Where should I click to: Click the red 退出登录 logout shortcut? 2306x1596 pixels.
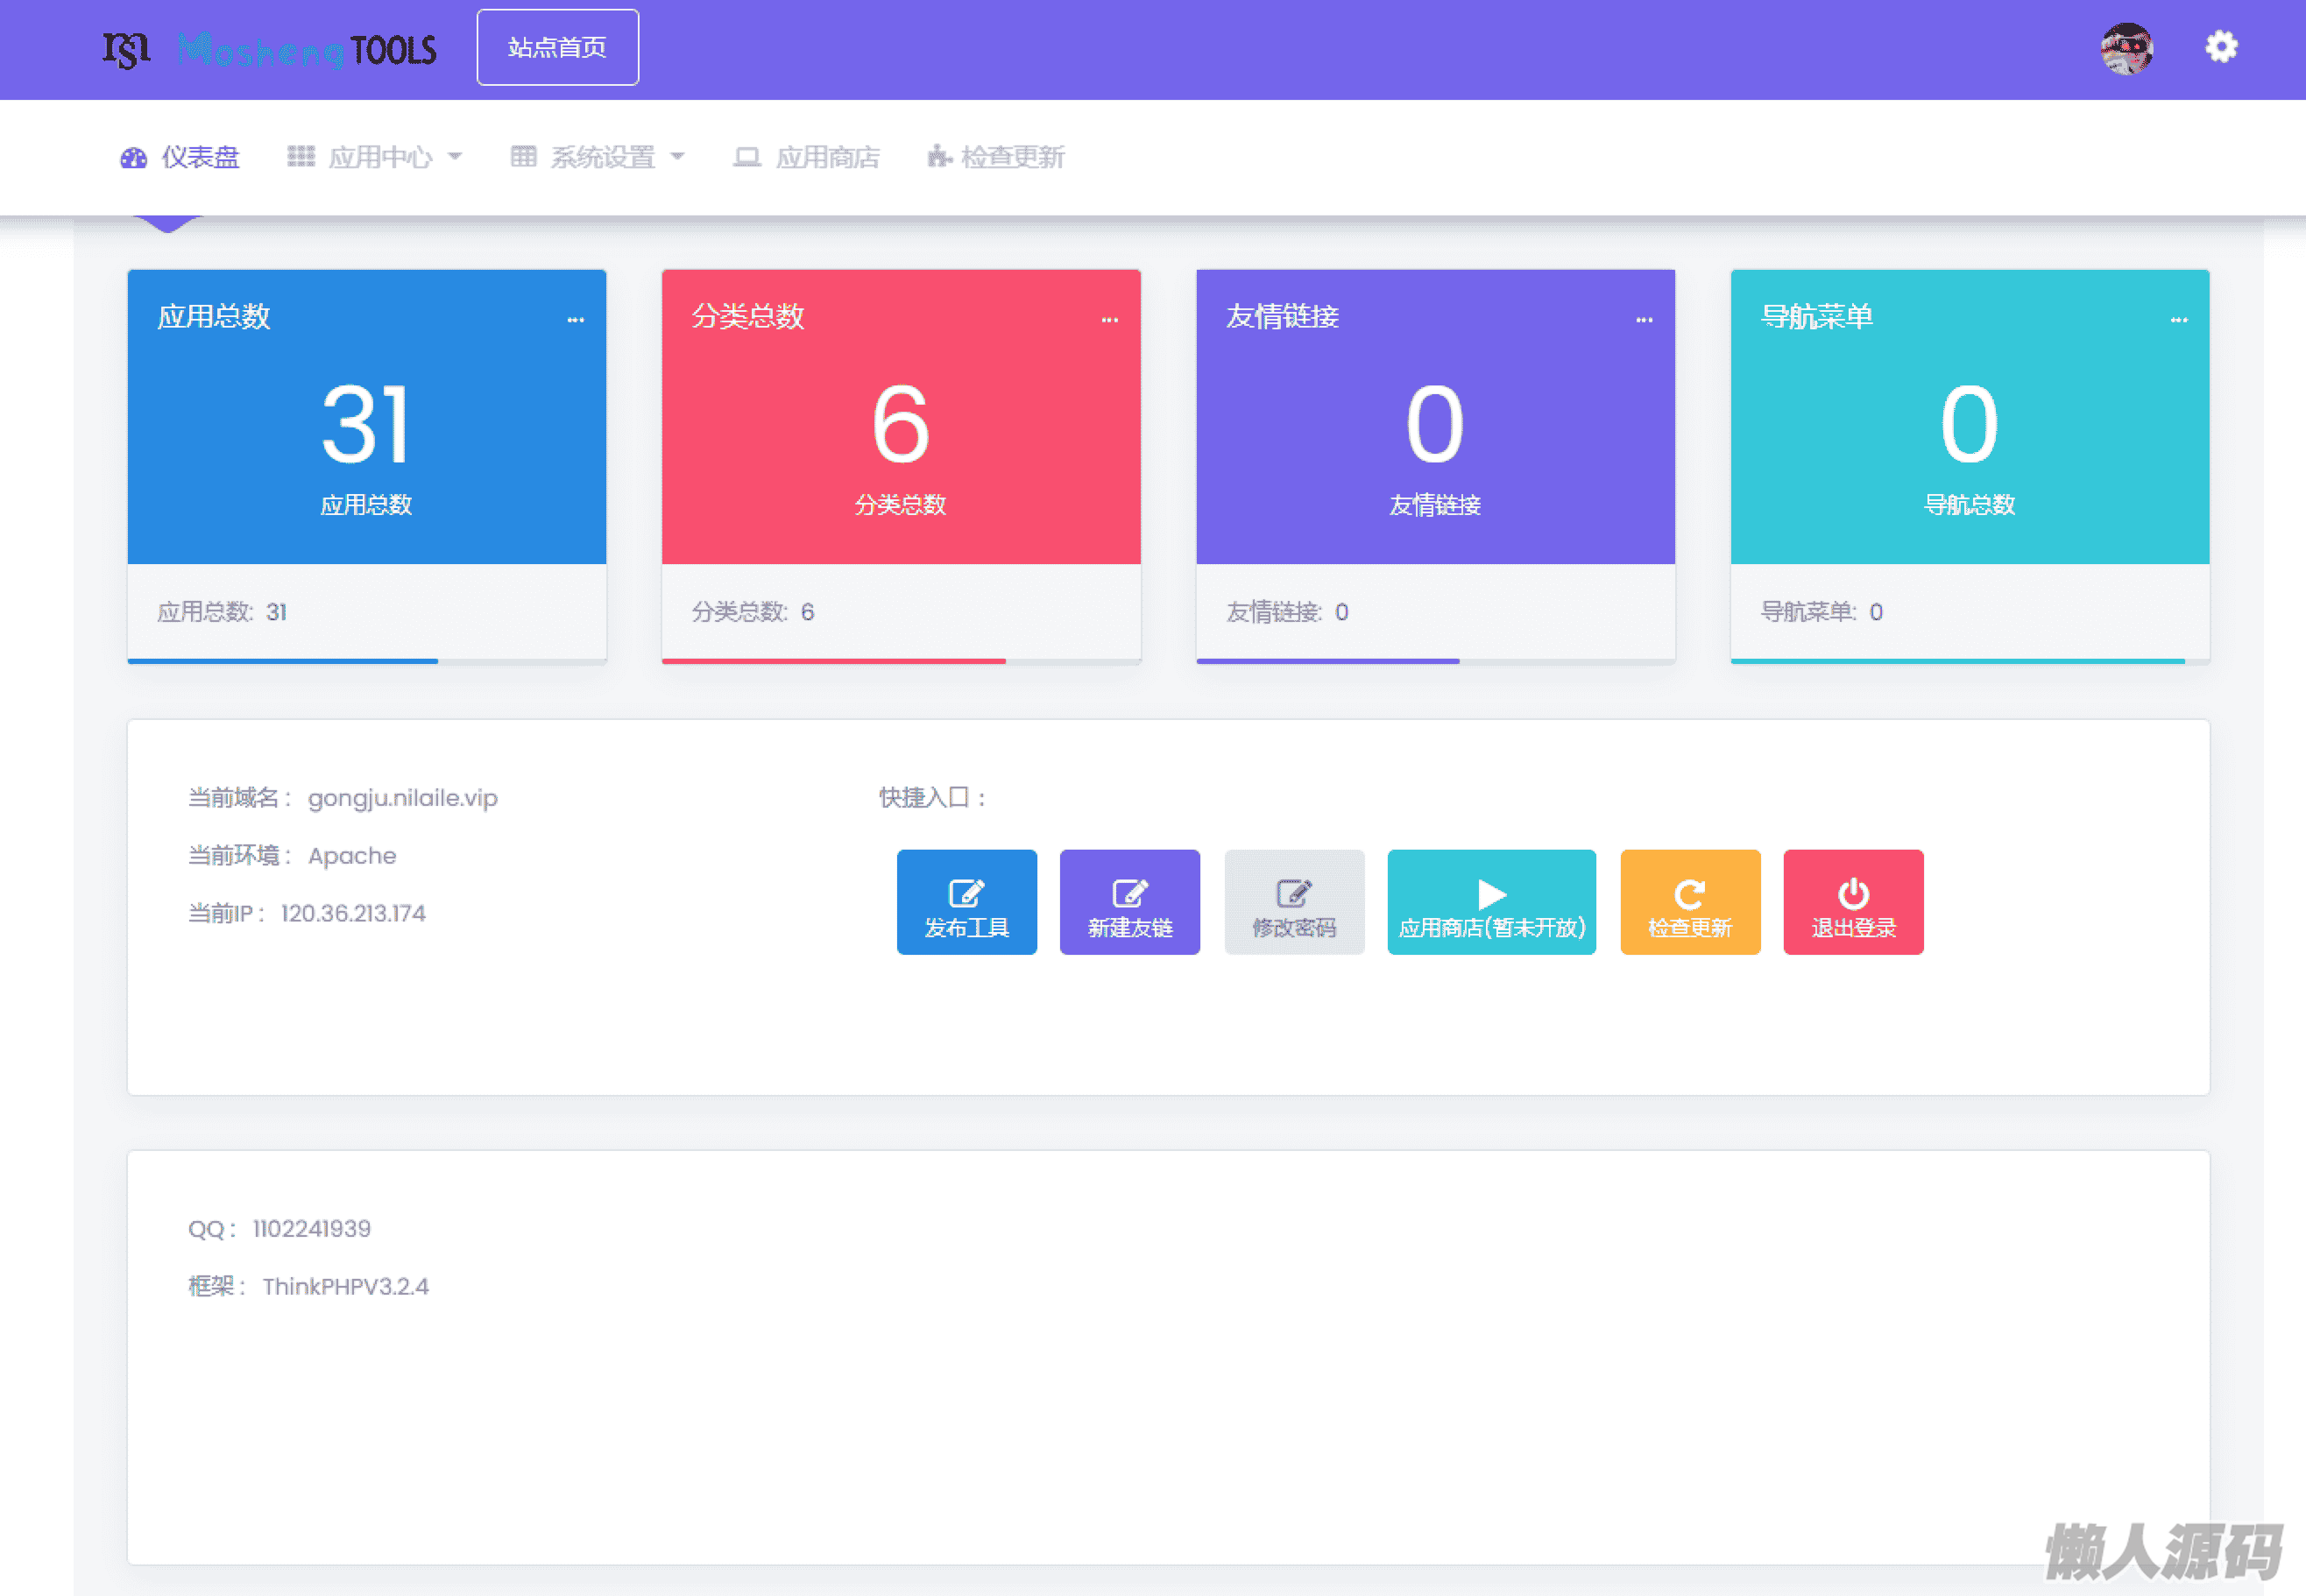pos(1853,902)
